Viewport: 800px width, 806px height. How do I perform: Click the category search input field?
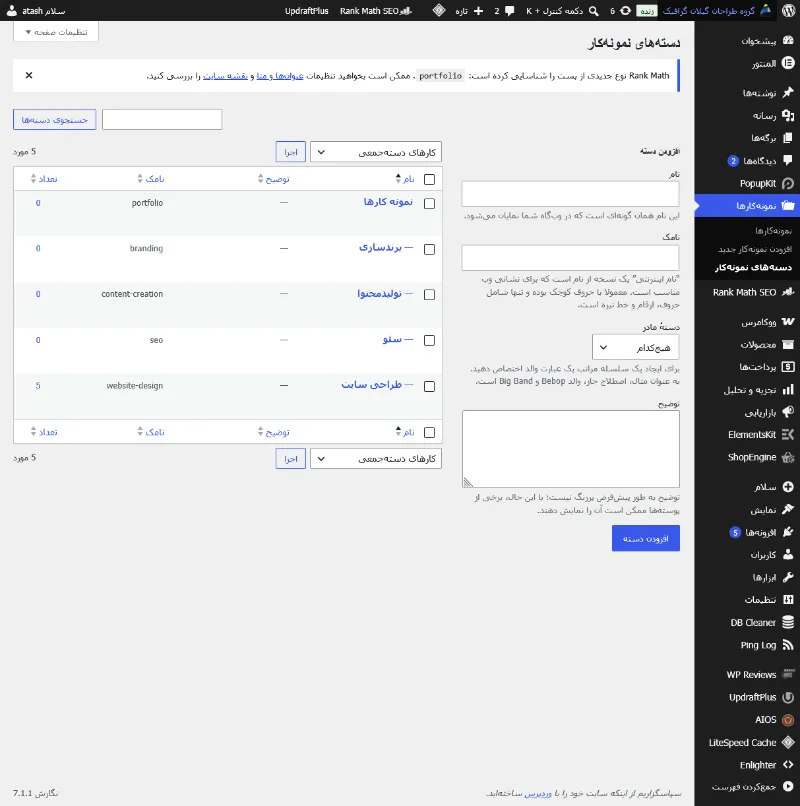pos(162,119)
